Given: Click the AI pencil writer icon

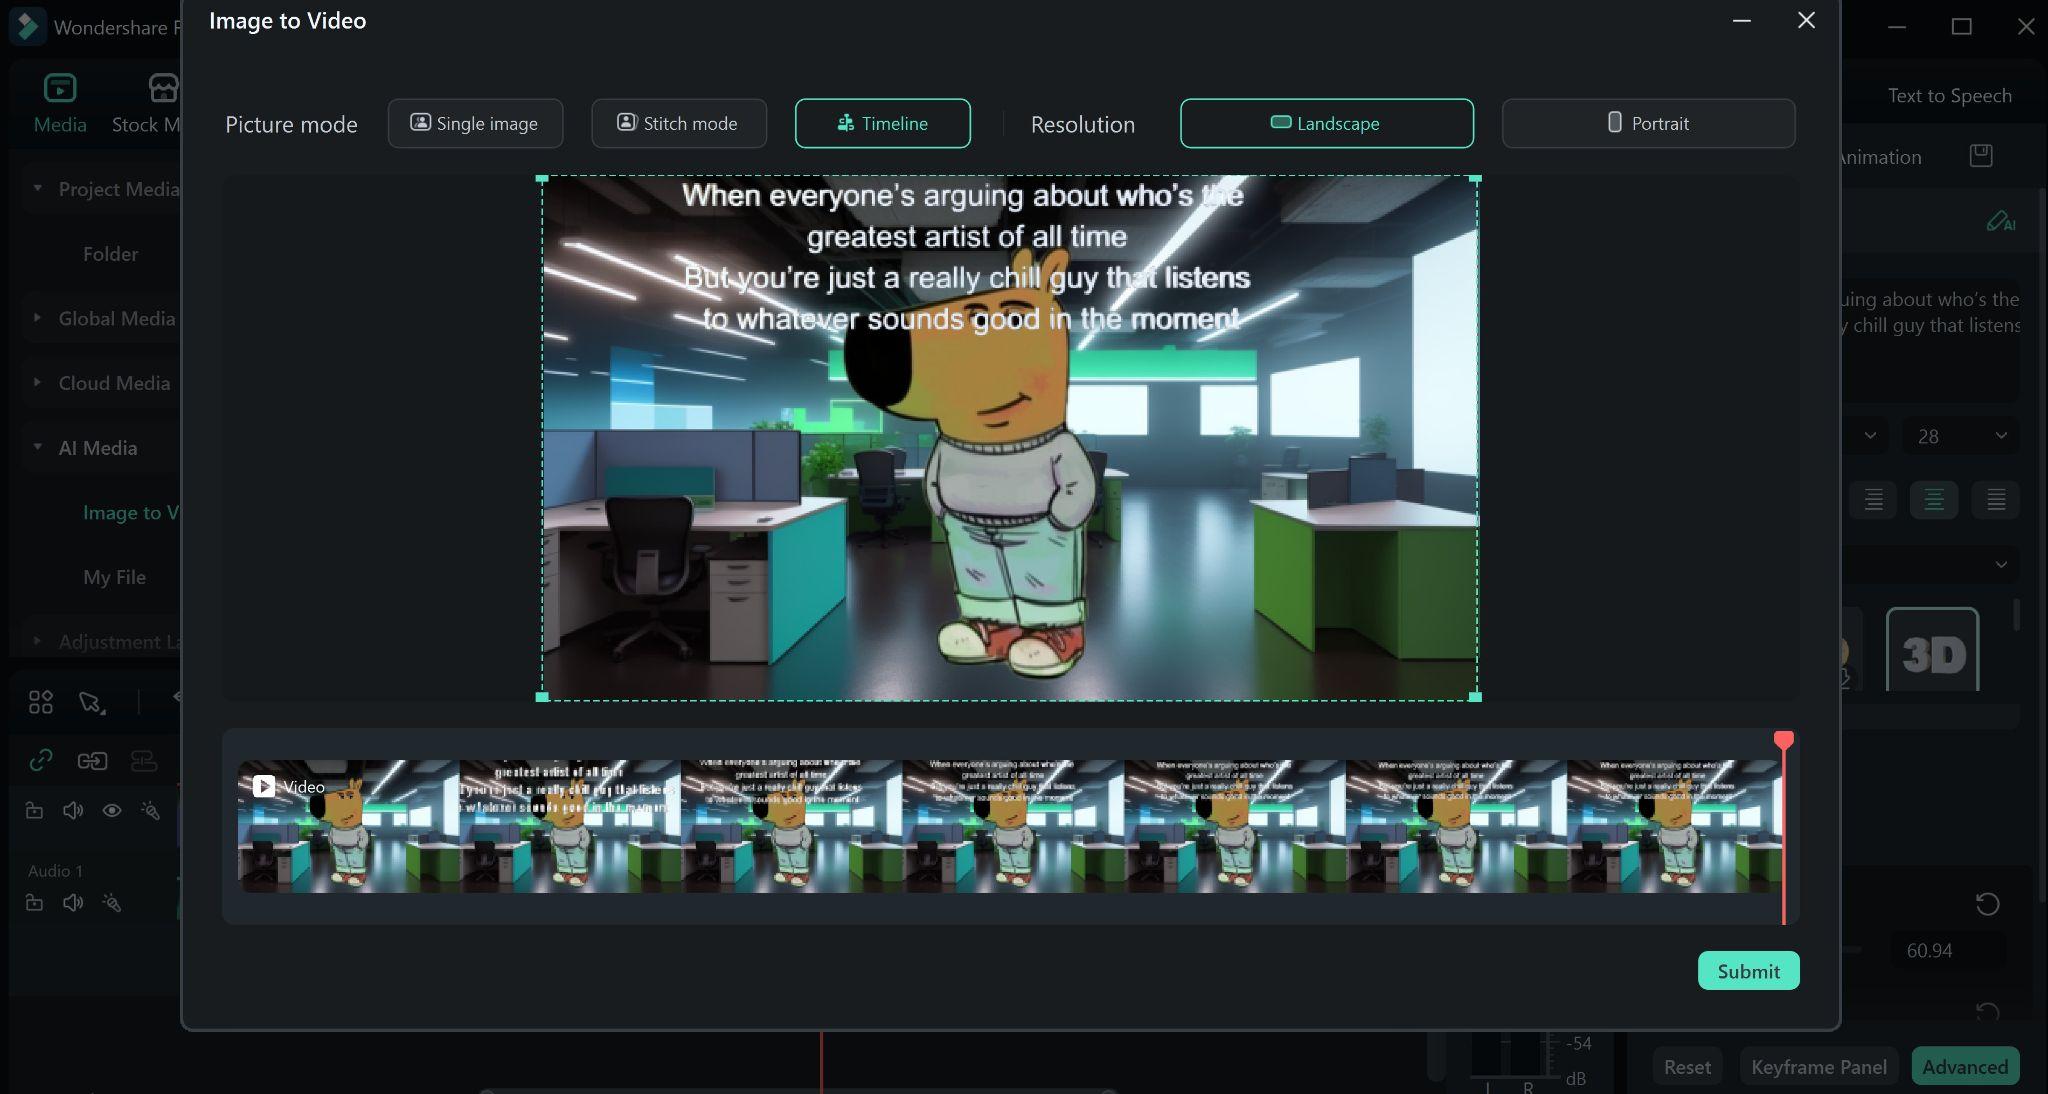Looking at the screenshot, I should [x=2000, y=221].
